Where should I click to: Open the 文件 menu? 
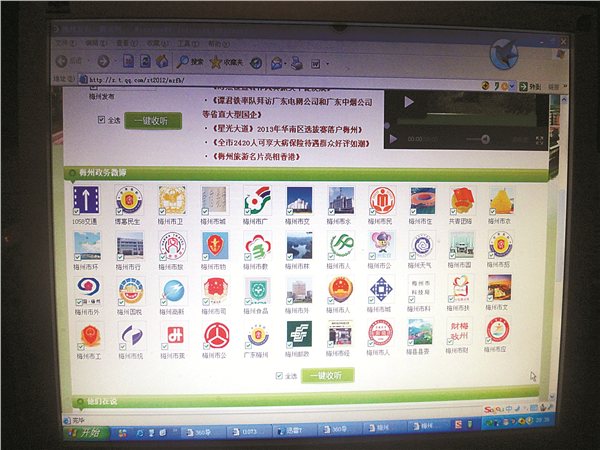click(66, 43)
